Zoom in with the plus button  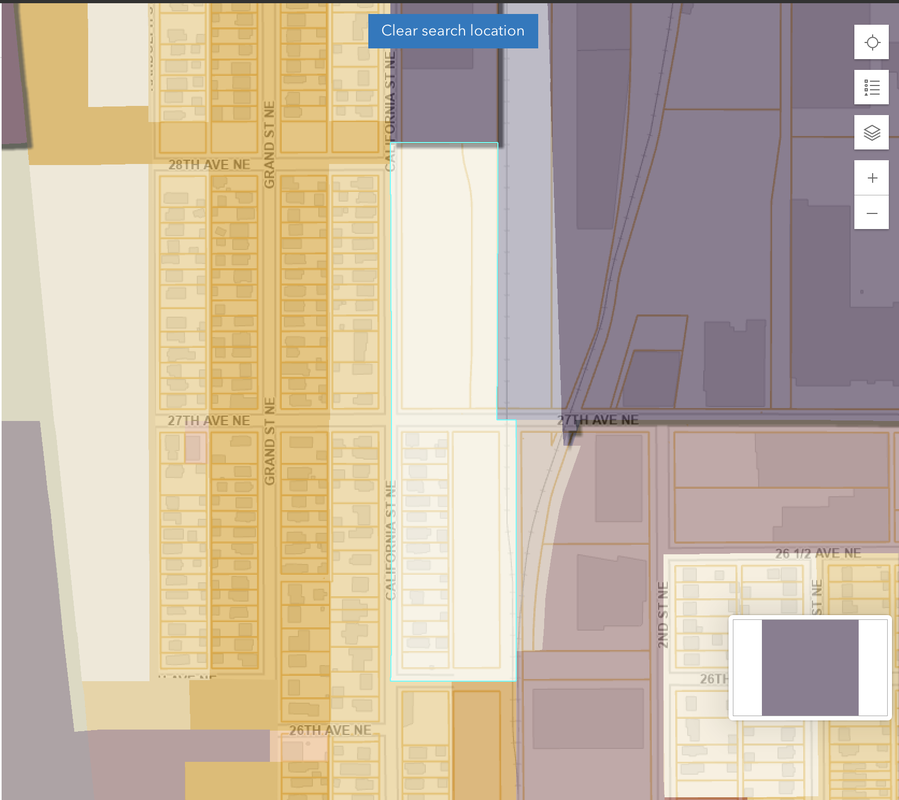[872, 178]
